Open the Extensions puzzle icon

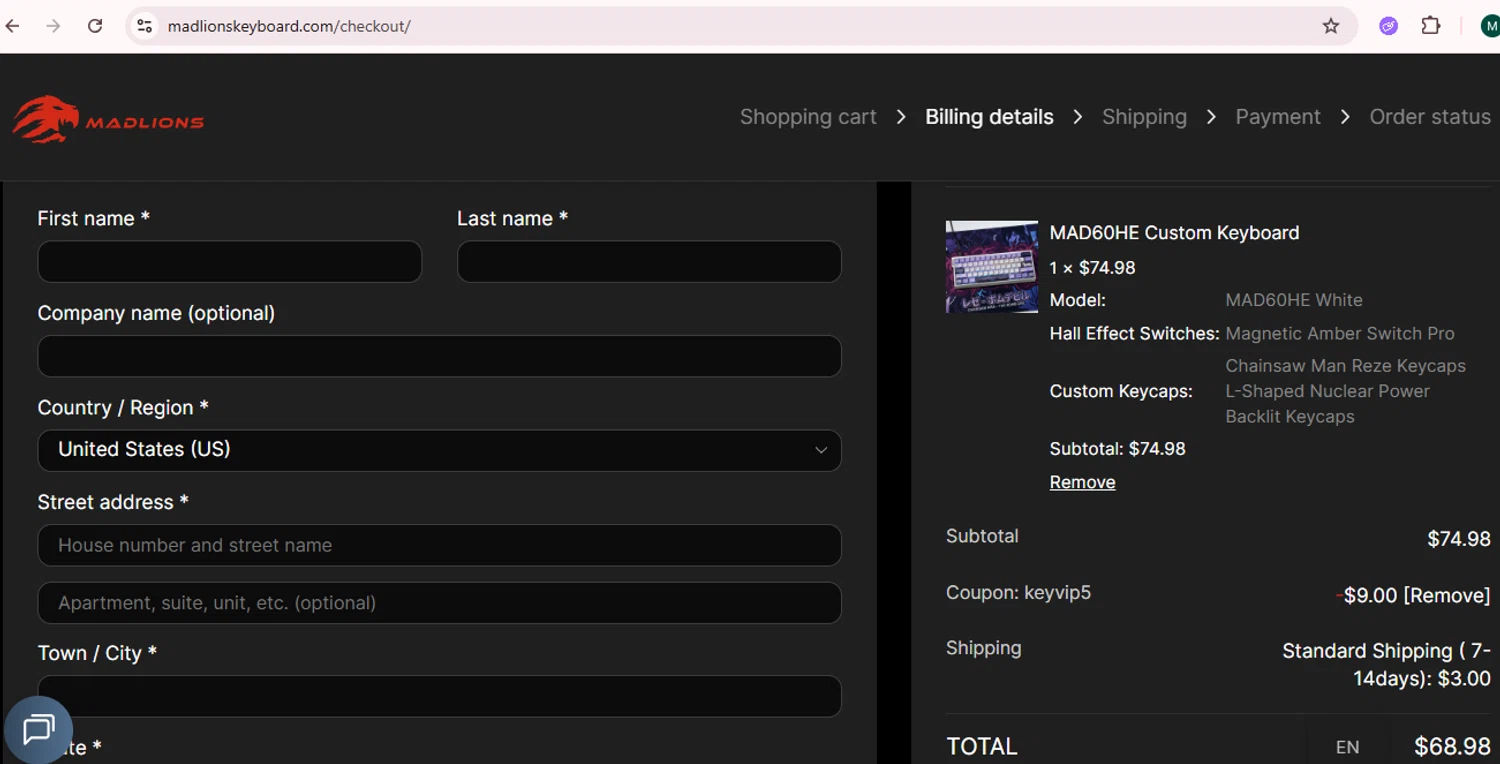click(x=1431, y=26)
